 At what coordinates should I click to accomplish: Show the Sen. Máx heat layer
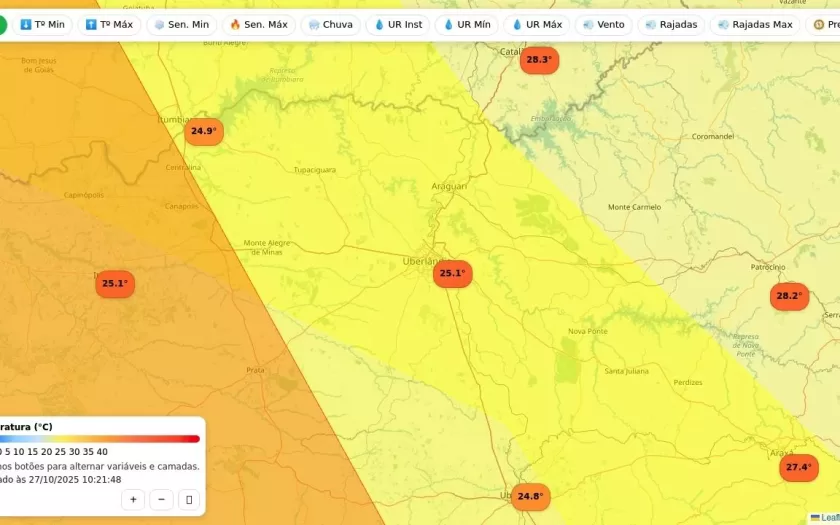[x=258, y=24]
